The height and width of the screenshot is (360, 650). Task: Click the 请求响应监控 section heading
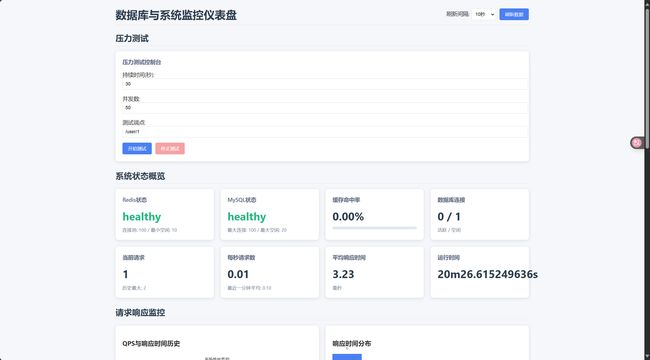(x=140, y=313)
